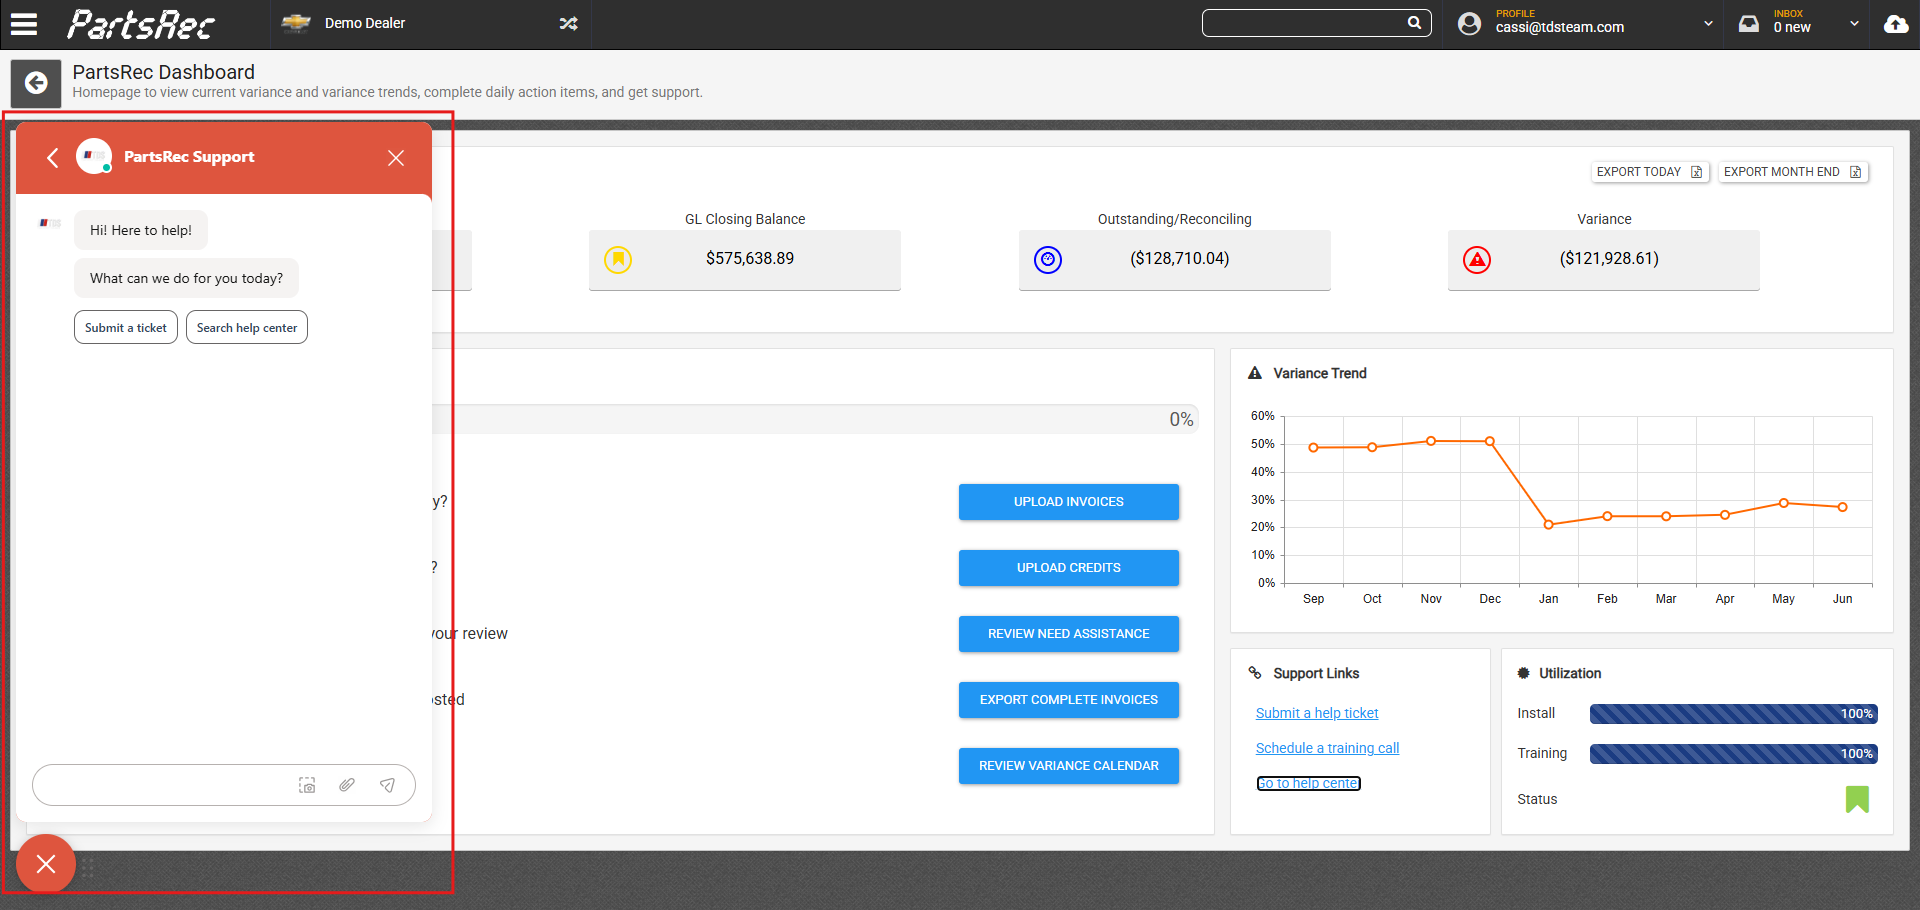This screenshot has width=1920, height=910.
Task: Click the Chevrolet dealer logo icon
Action: coord(296,23)
